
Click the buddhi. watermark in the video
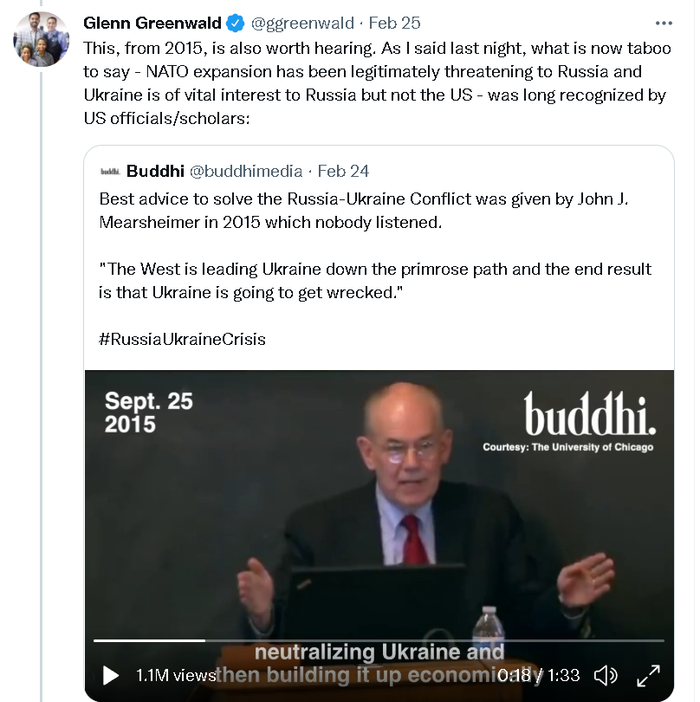point(590,415)
